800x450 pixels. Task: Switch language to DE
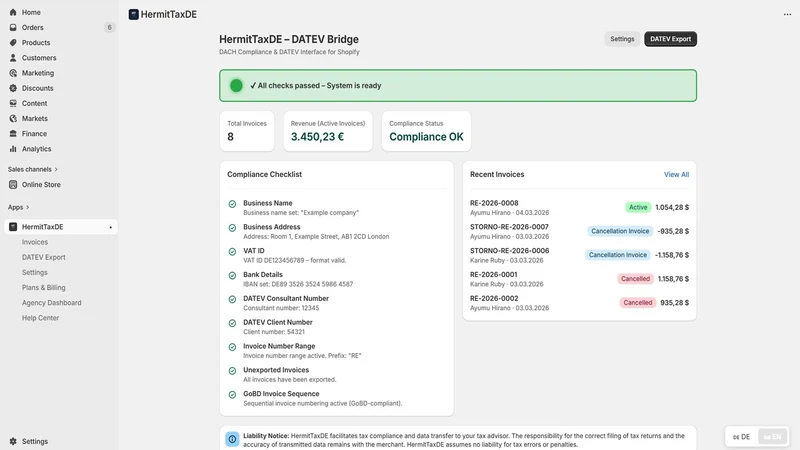tap(742, 437)
